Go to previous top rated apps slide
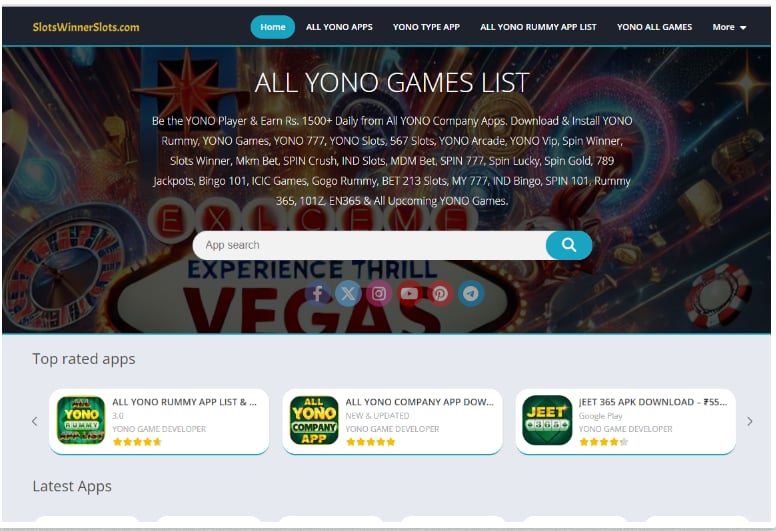 click(35, 421)
